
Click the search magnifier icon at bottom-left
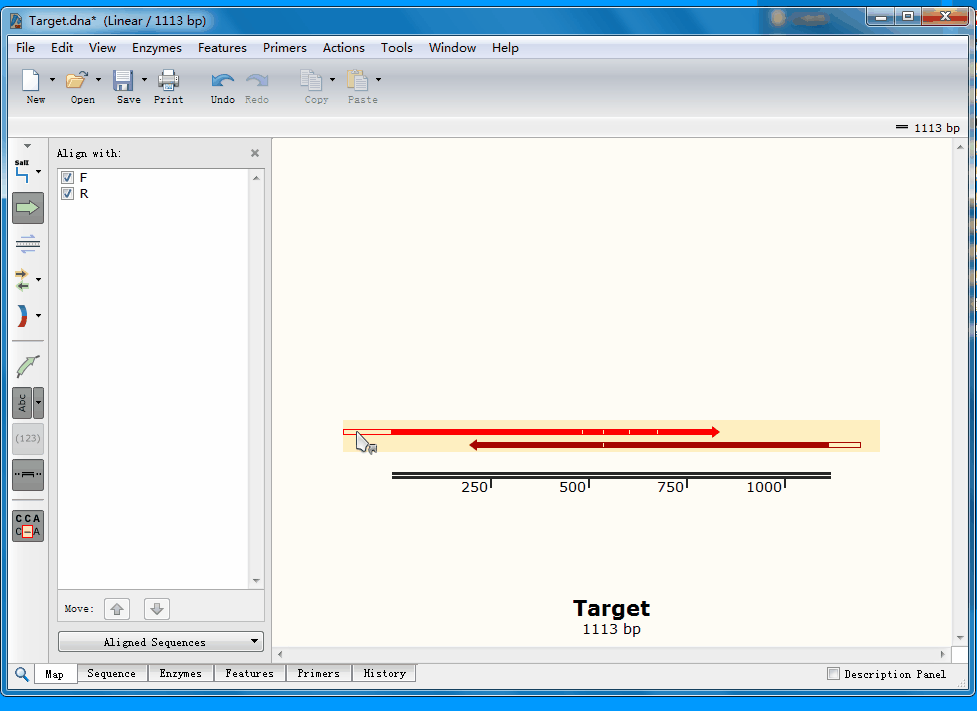tap(21, 674)
